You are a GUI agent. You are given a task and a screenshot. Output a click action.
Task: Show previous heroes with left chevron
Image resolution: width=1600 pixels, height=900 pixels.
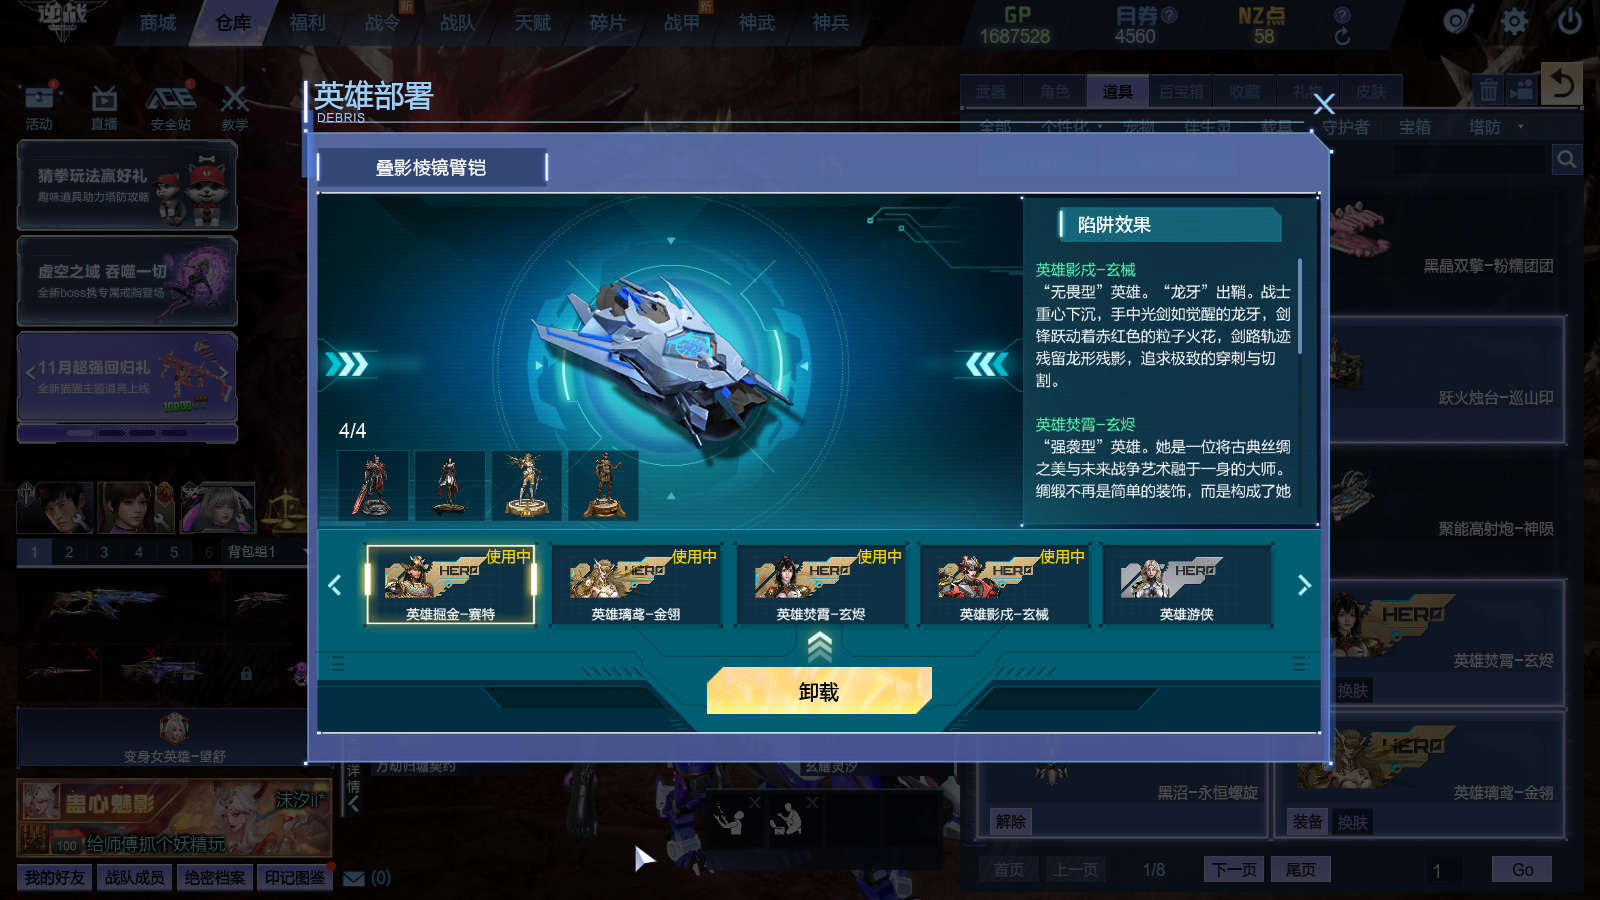coord(335,585)
